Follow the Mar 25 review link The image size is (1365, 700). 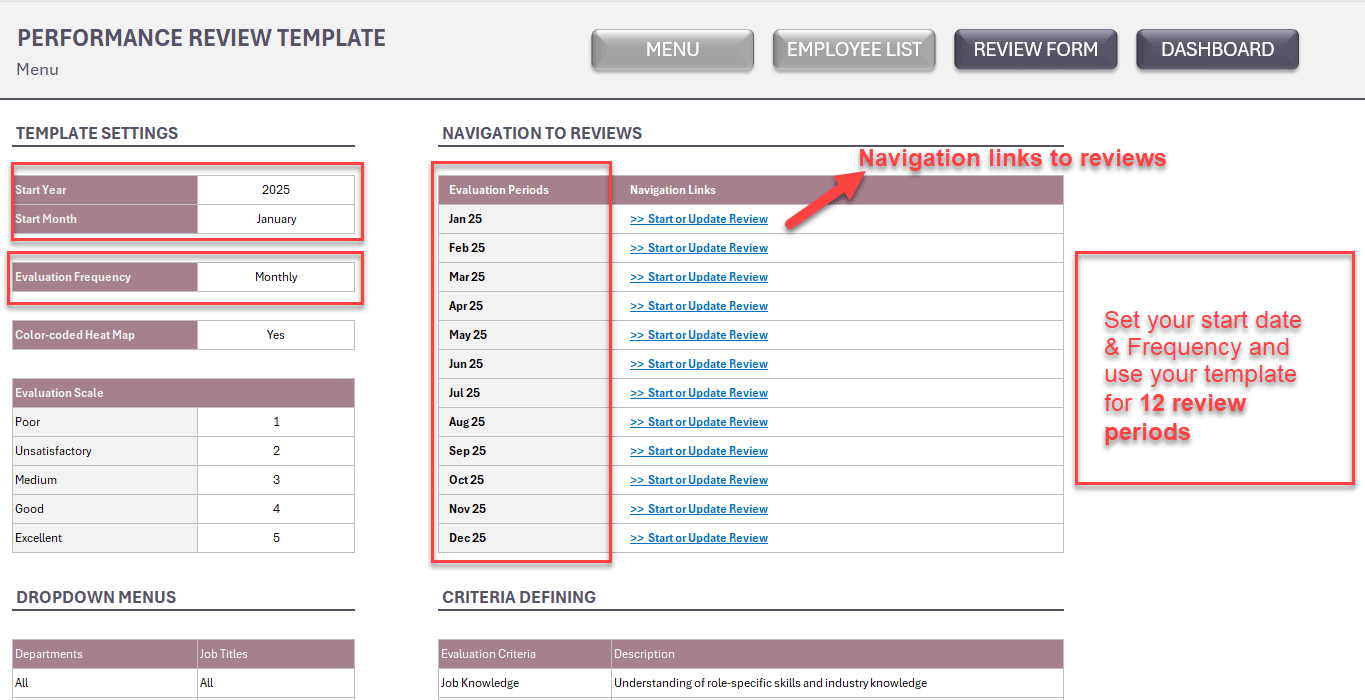tap(699, 277)
